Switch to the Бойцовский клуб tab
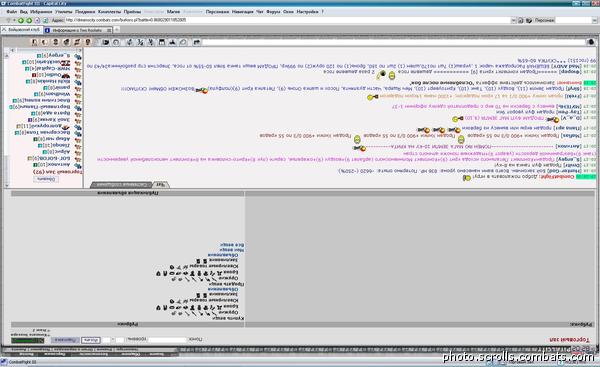 (21, 29)
